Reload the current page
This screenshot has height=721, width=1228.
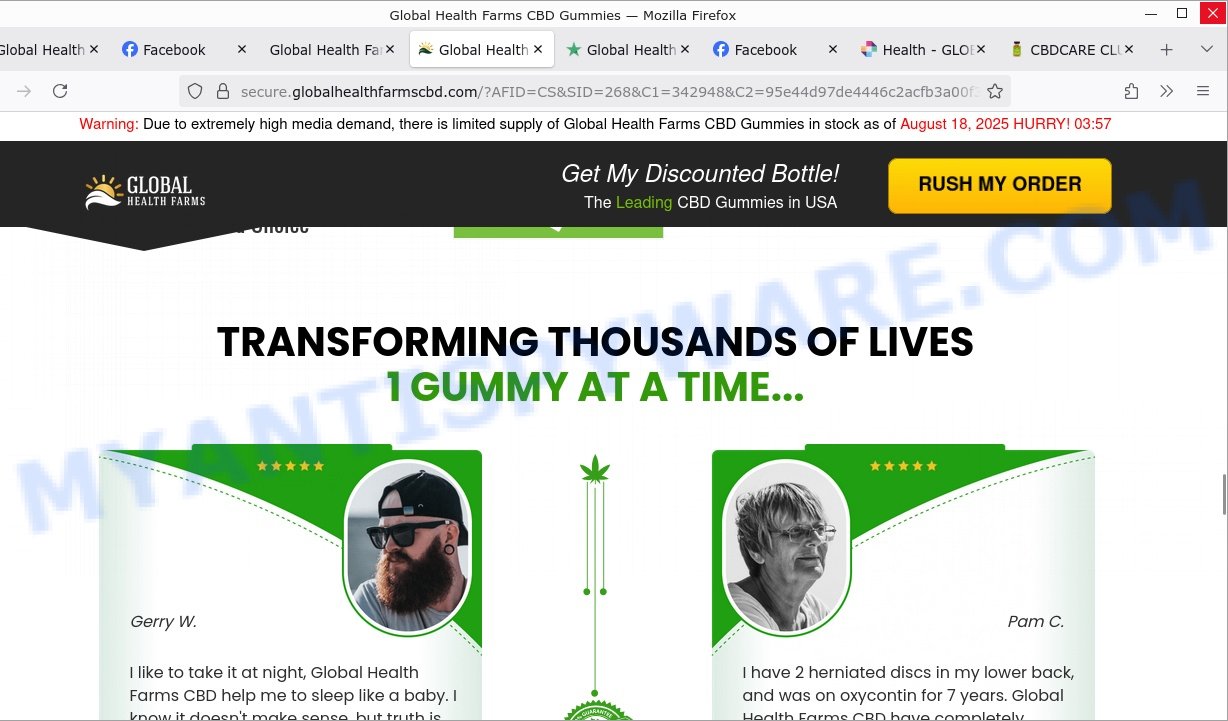point(60,91)
